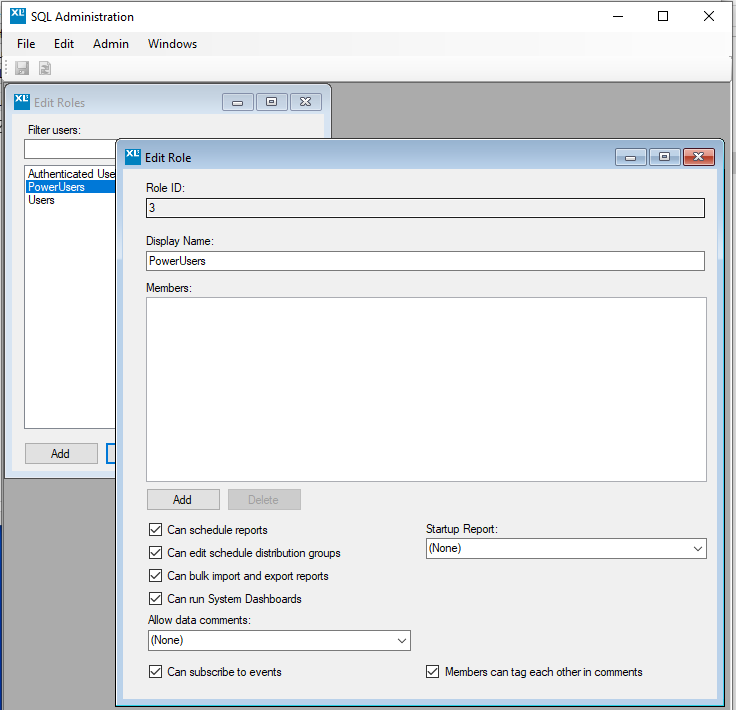Viewport: 736px width, 710px height.
Task: Click the Display Name text field
Action: click(425, 261)
